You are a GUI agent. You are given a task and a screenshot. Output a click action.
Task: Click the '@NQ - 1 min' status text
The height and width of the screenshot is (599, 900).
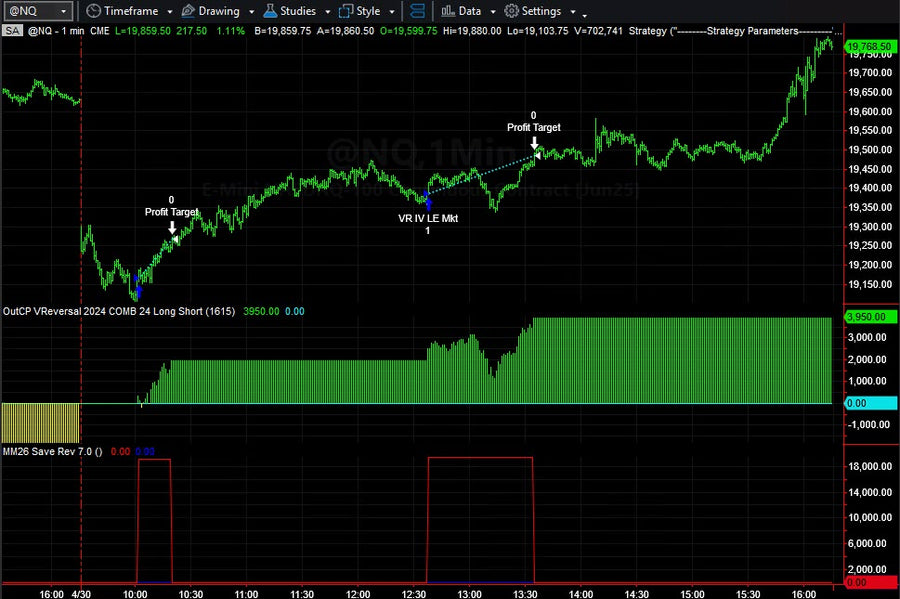pos(56,31)
